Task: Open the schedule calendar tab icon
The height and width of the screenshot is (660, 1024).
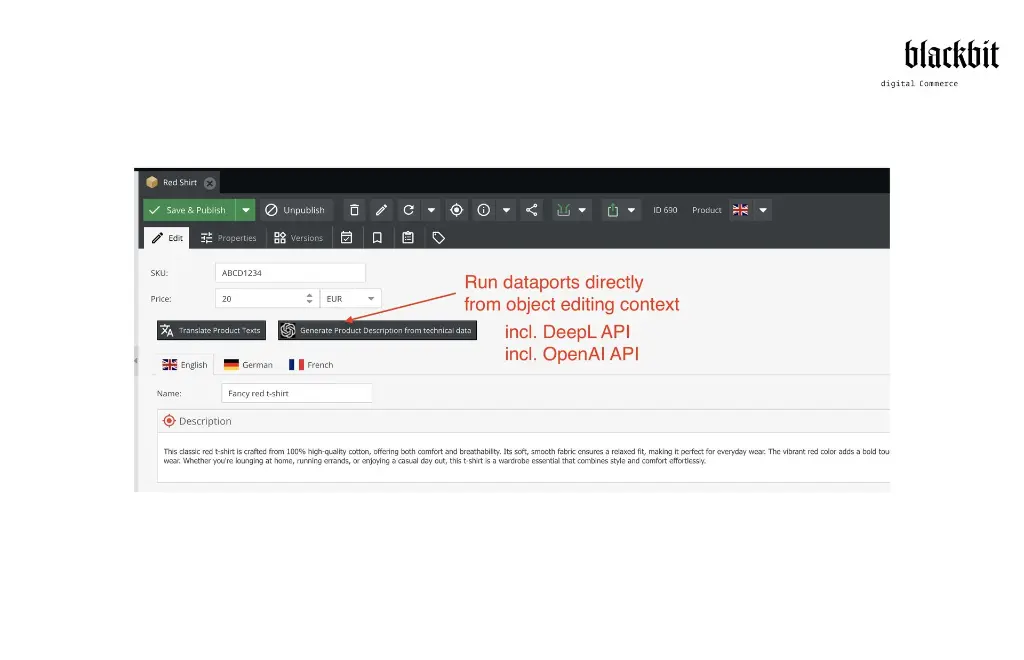Action: 347,238
